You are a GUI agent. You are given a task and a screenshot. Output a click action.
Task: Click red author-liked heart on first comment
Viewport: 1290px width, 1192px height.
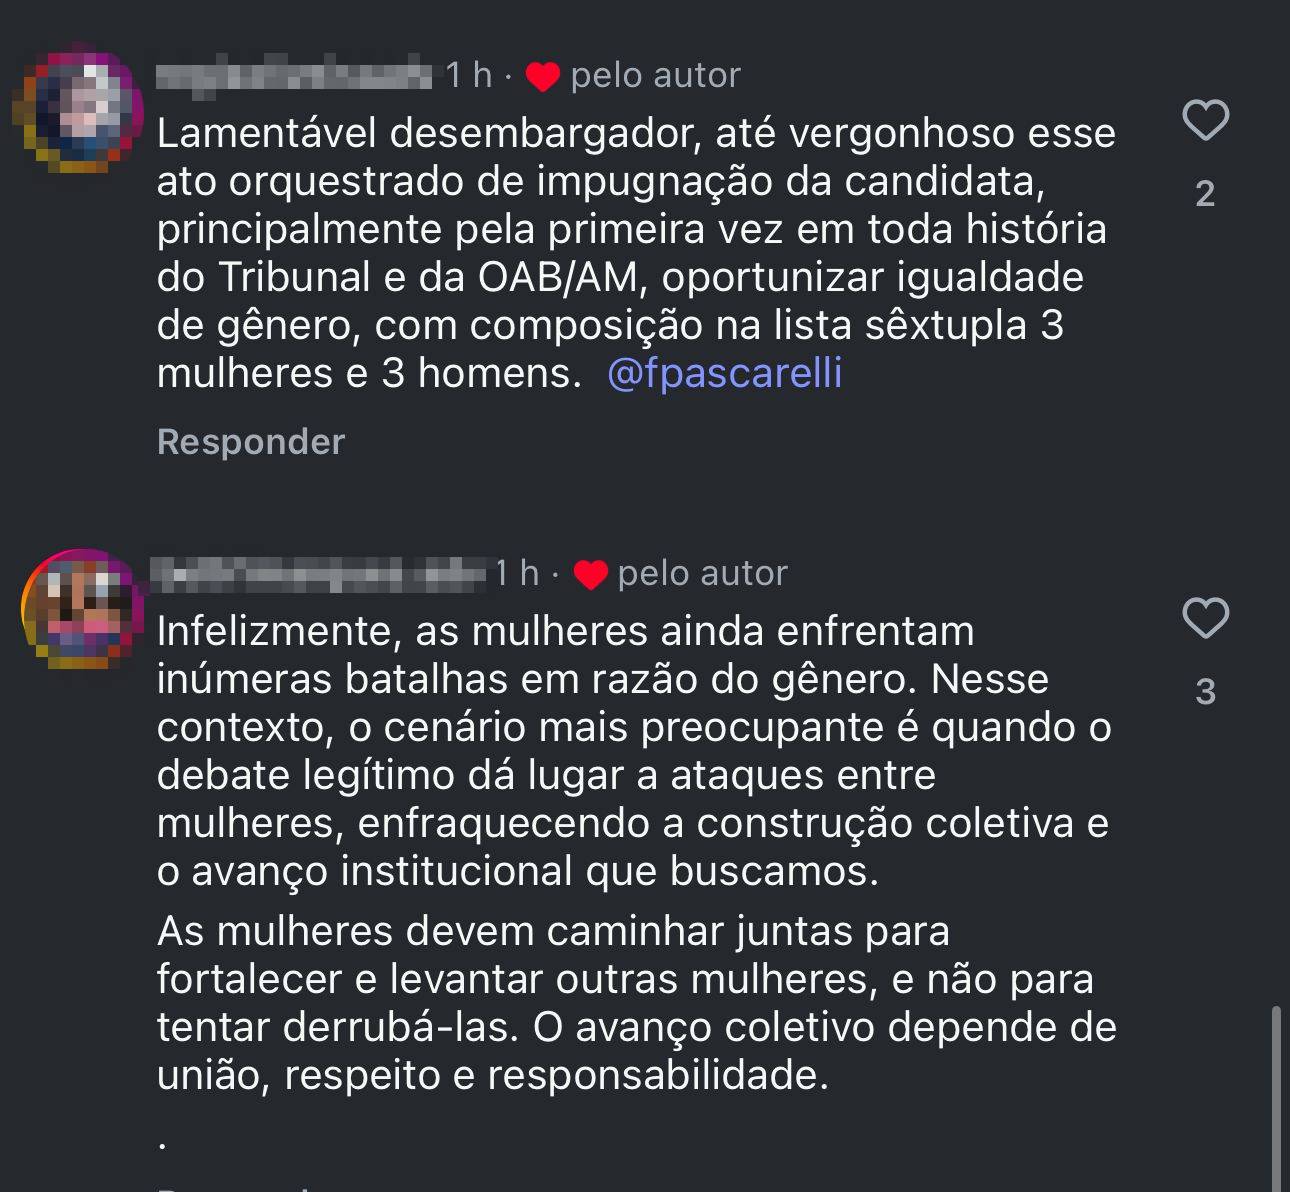pyautogui.click(x=542, y=76)
